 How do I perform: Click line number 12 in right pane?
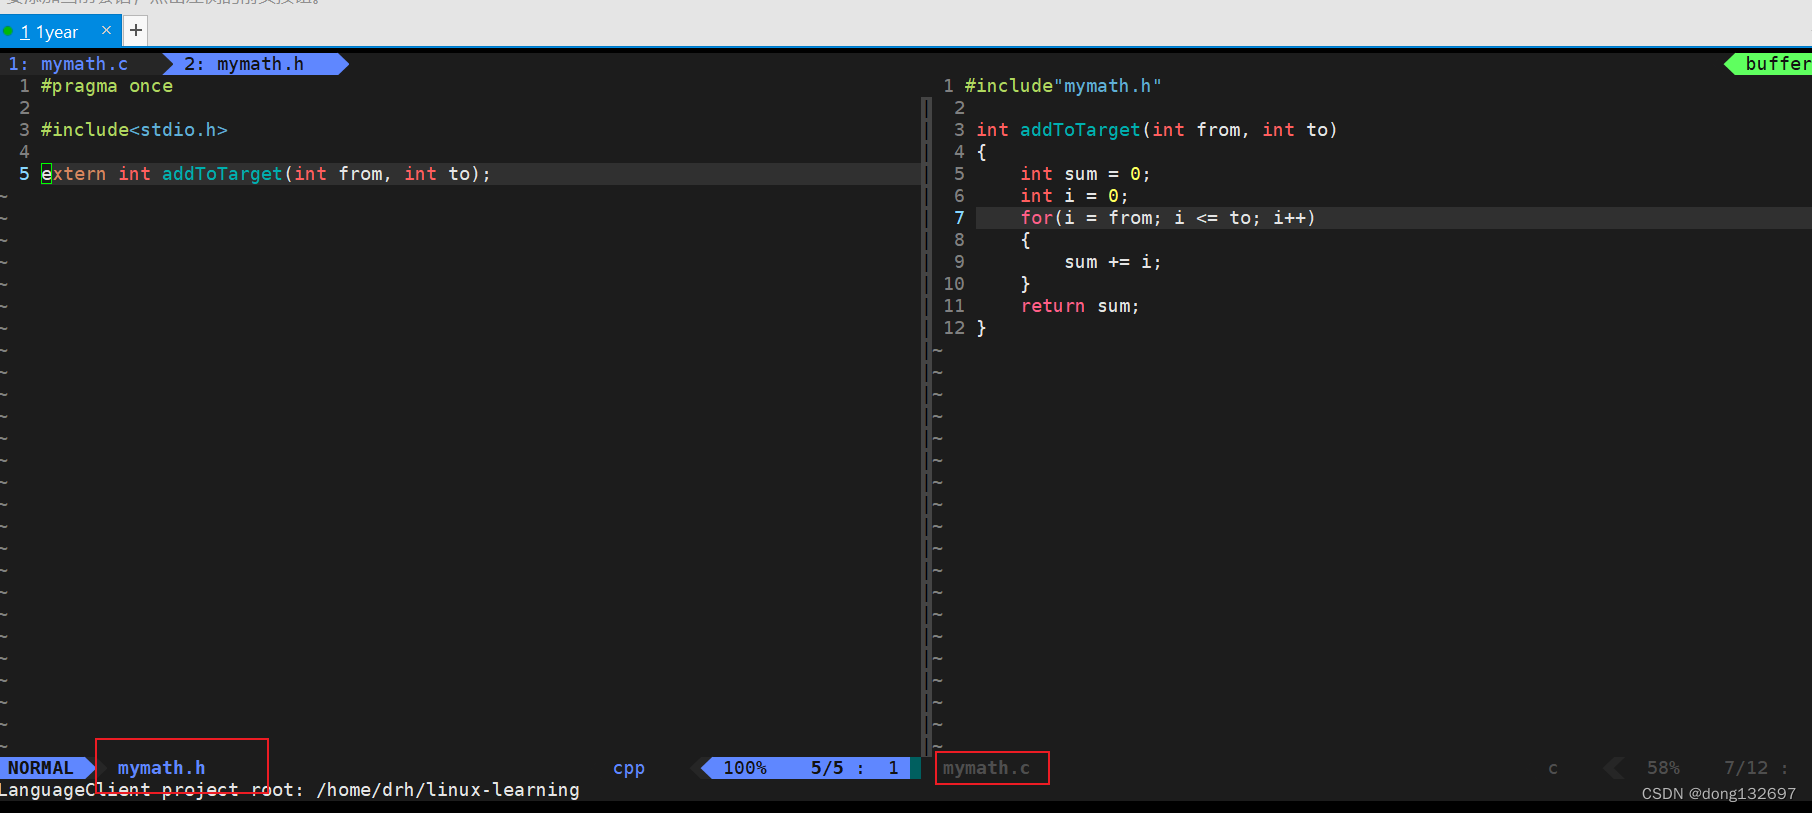click(x=954, y=328)
